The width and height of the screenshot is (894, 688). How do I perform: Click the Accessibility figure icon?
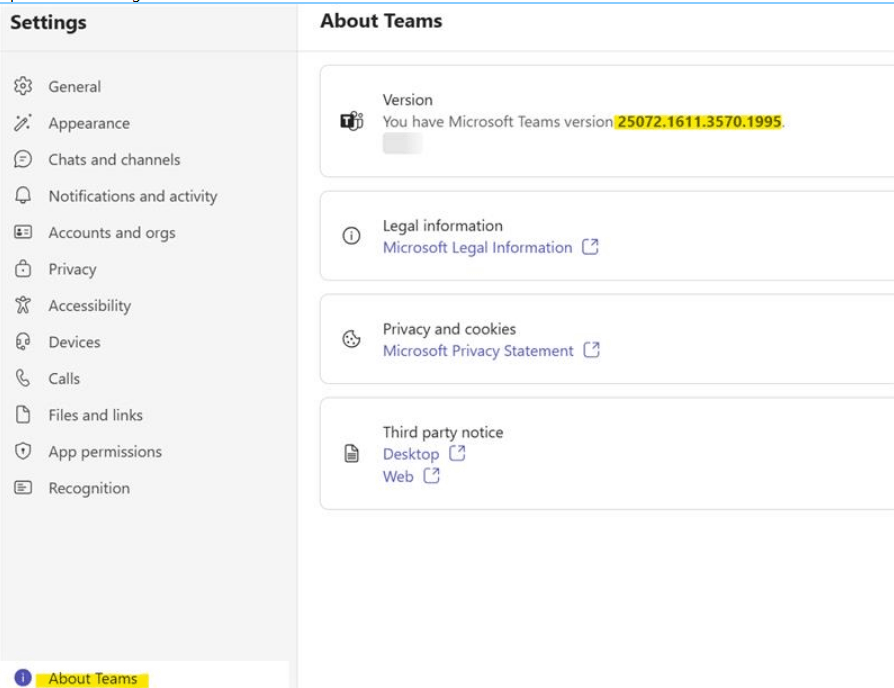pos(23,305)
